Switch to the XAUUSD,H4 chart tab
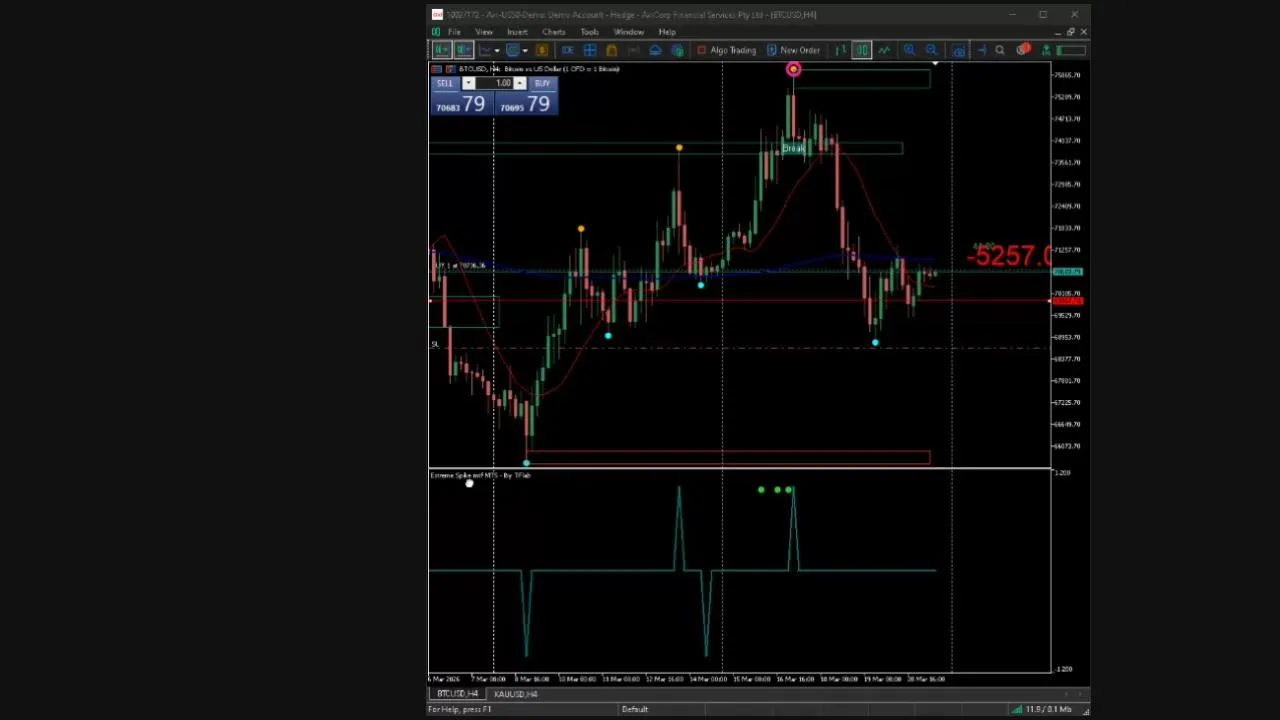This screenshot has width=1280, height=720. (x=516, y=694)
